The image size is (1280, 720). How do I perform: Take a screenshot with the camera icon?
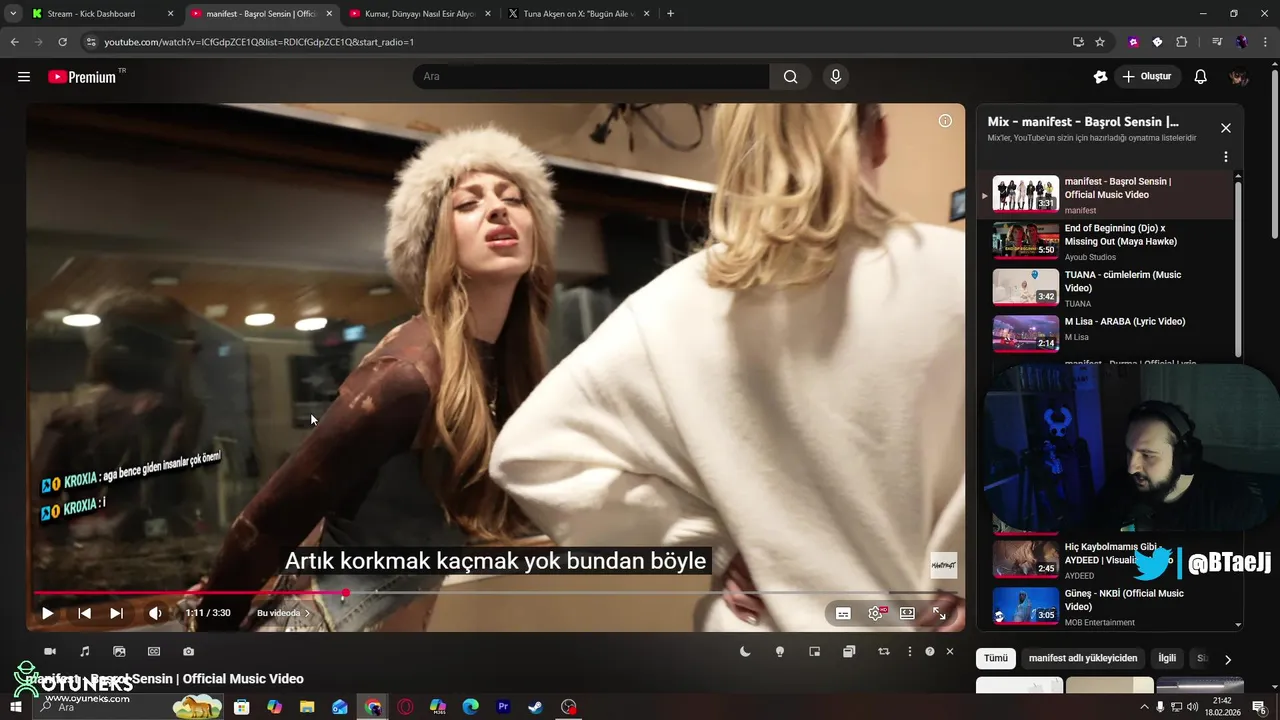tap(189, 651)
